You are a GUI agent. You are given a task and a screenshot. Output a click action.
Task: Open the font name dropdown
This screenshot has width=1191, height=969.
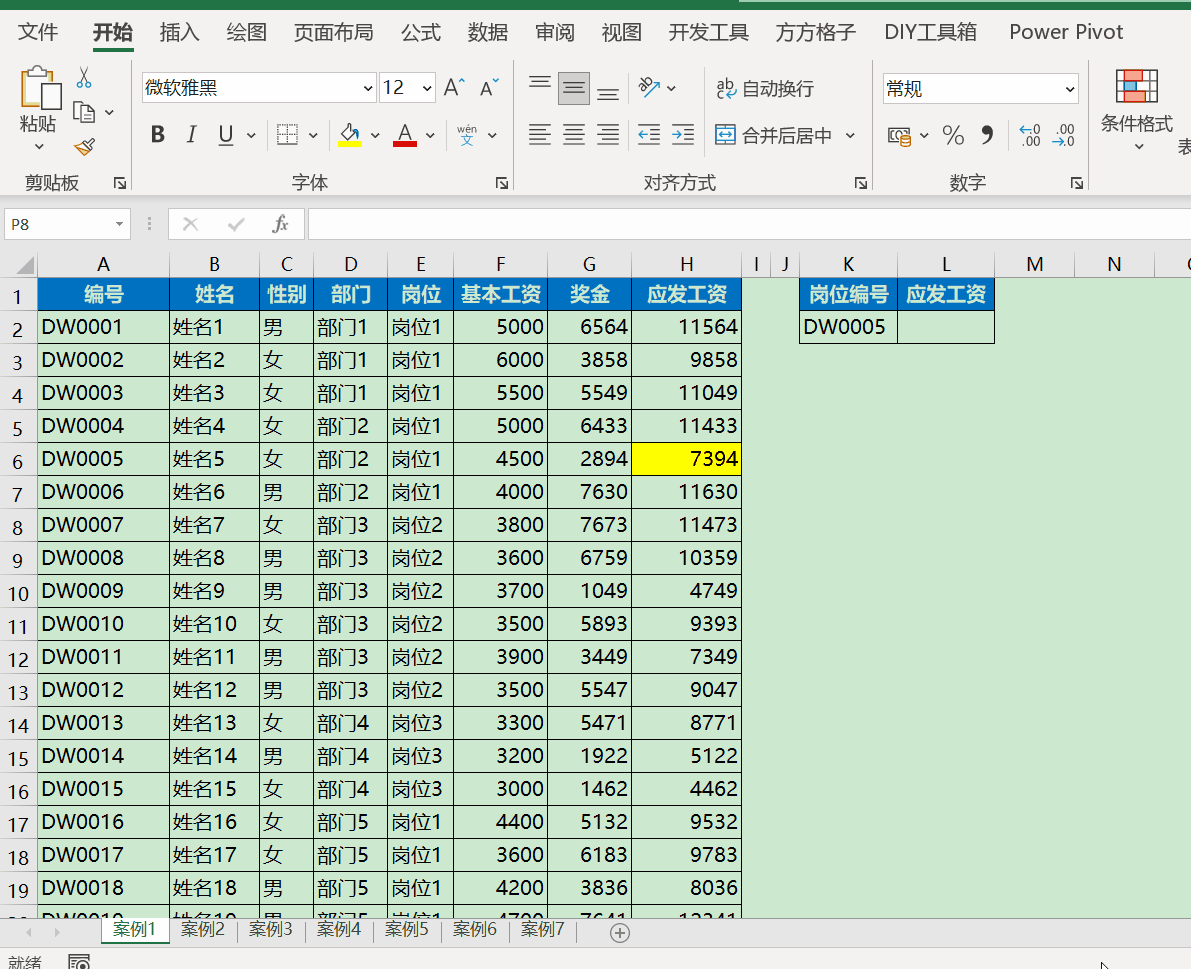(x=366, y=88)
